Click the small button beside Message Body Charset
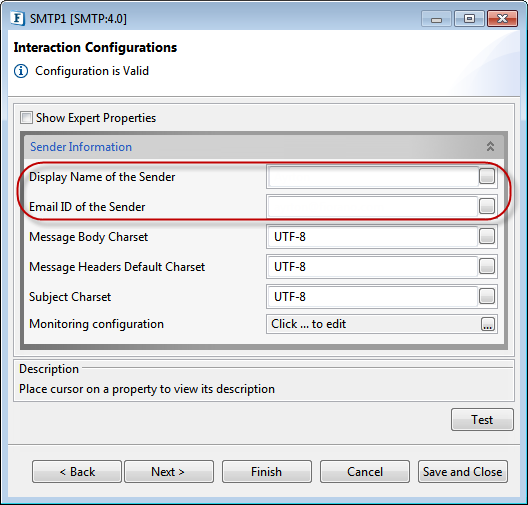Viewport: 528px width, 505px height. click(487, 236)
